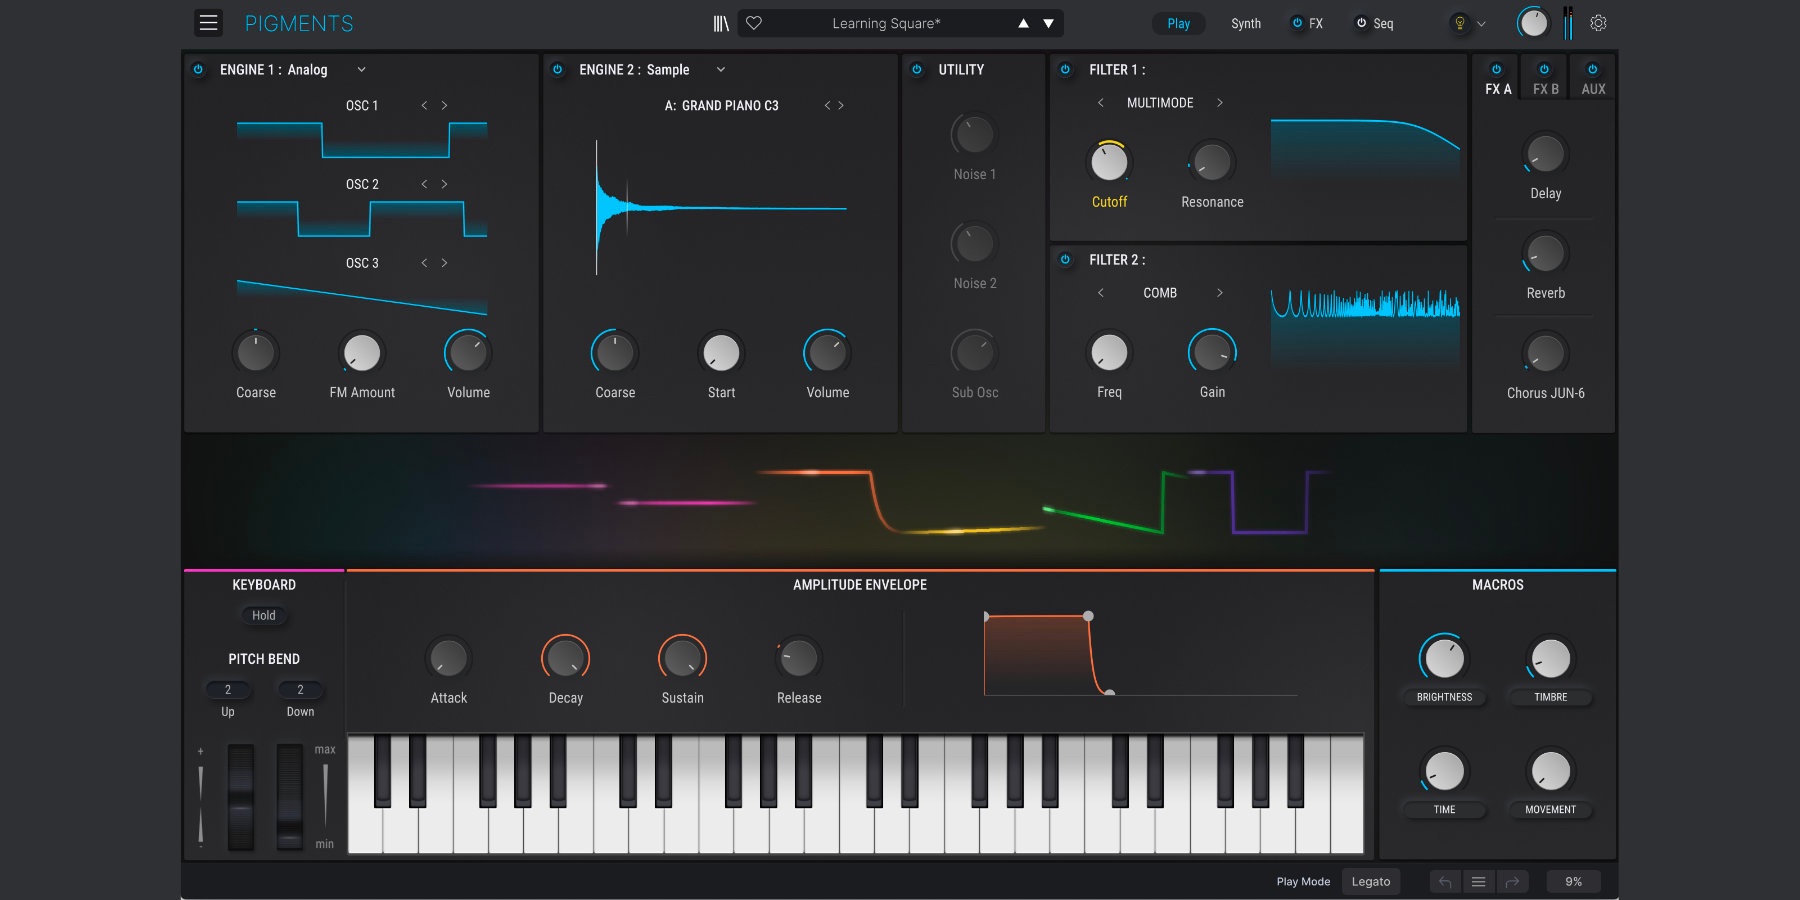This screenshot has height=900, width=1800.
Task: Expand the Engine 2 Sample type dropdown
Action: point(720,69)
